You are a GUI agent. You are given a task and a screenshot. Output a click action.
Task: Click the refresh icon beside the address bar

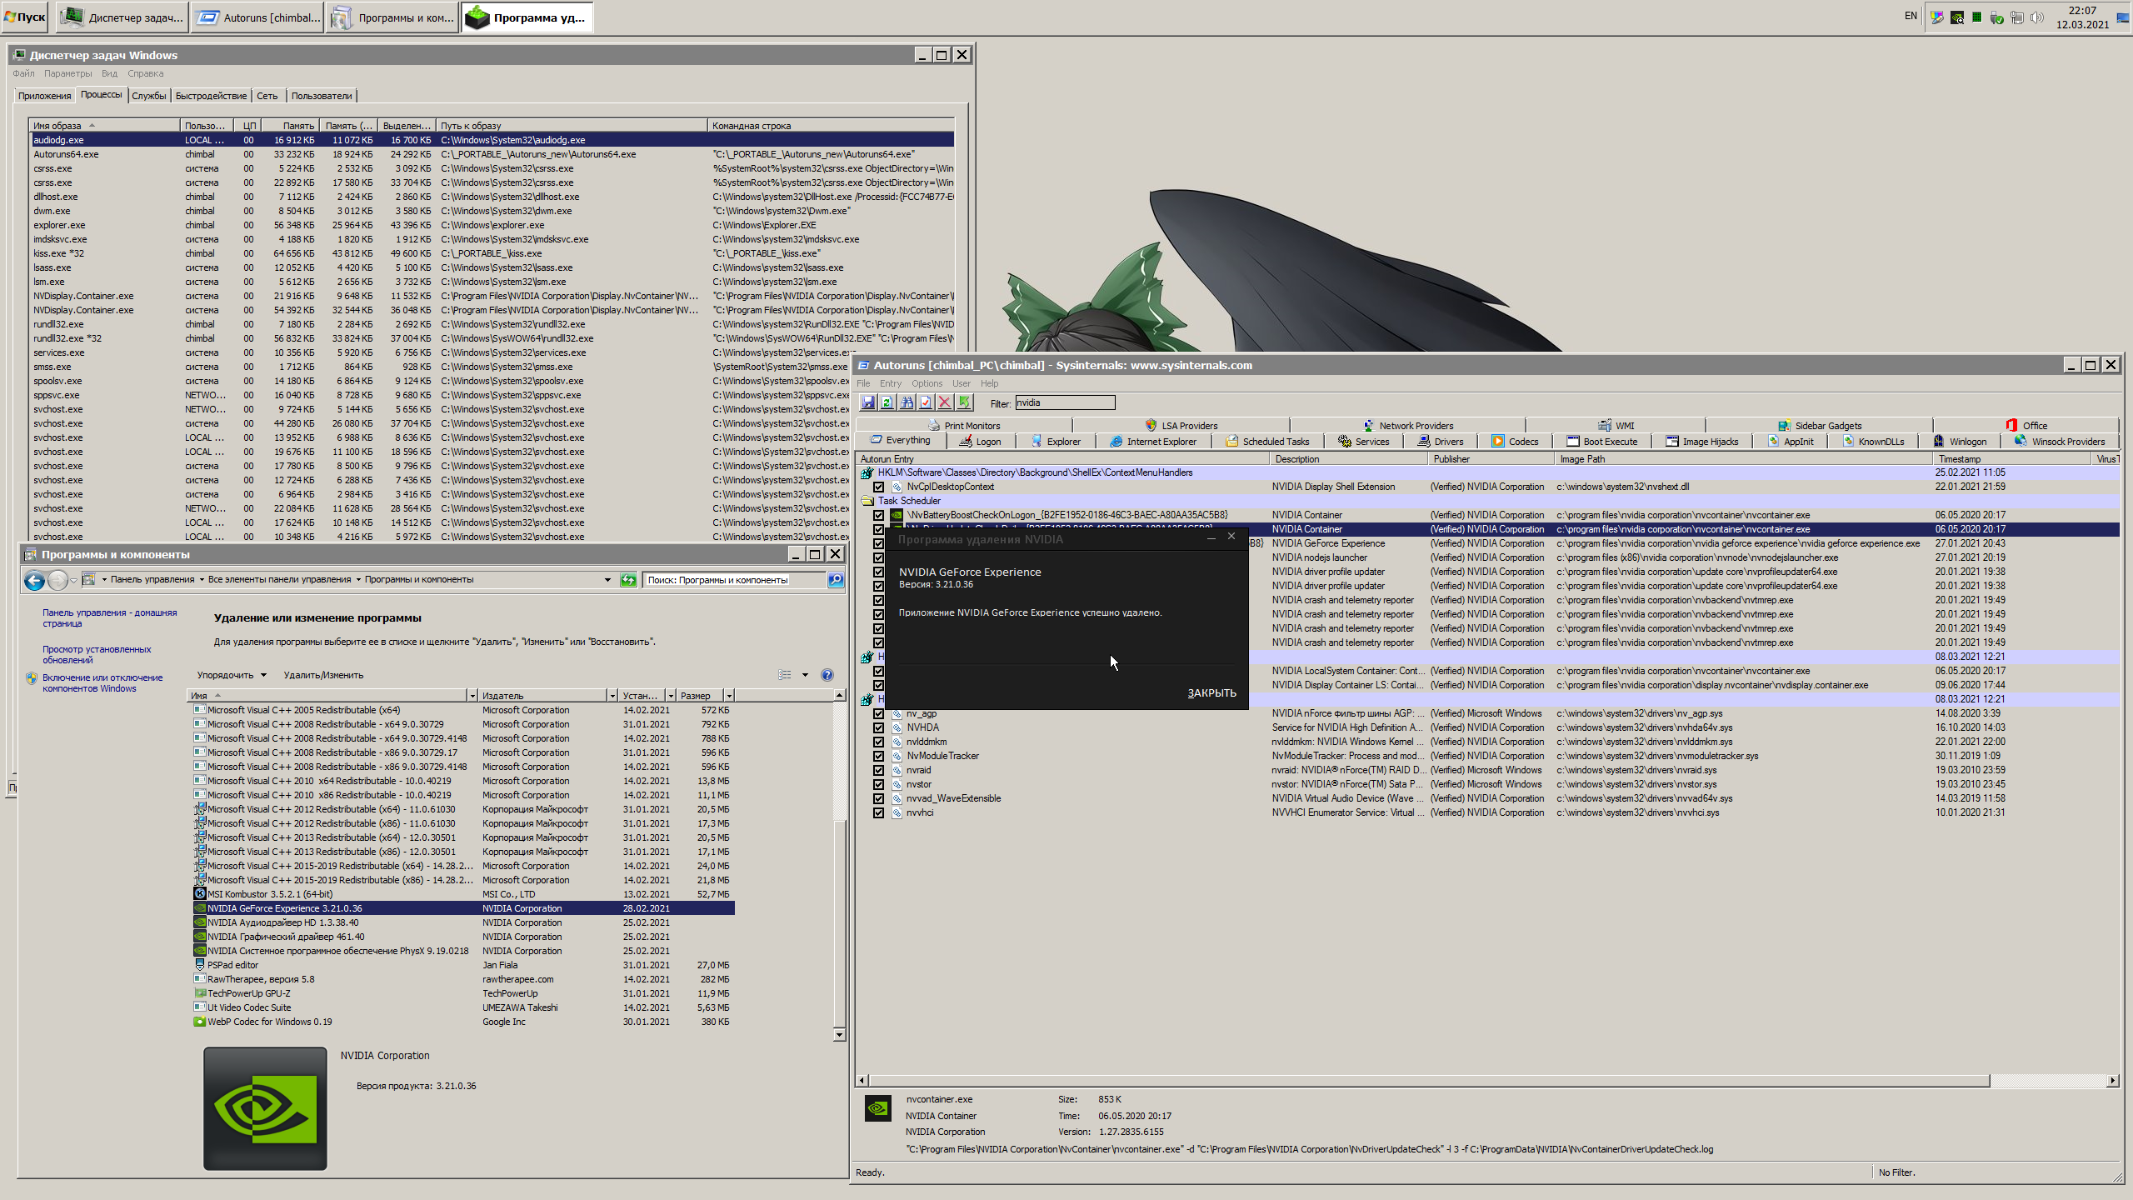[628, 580]
